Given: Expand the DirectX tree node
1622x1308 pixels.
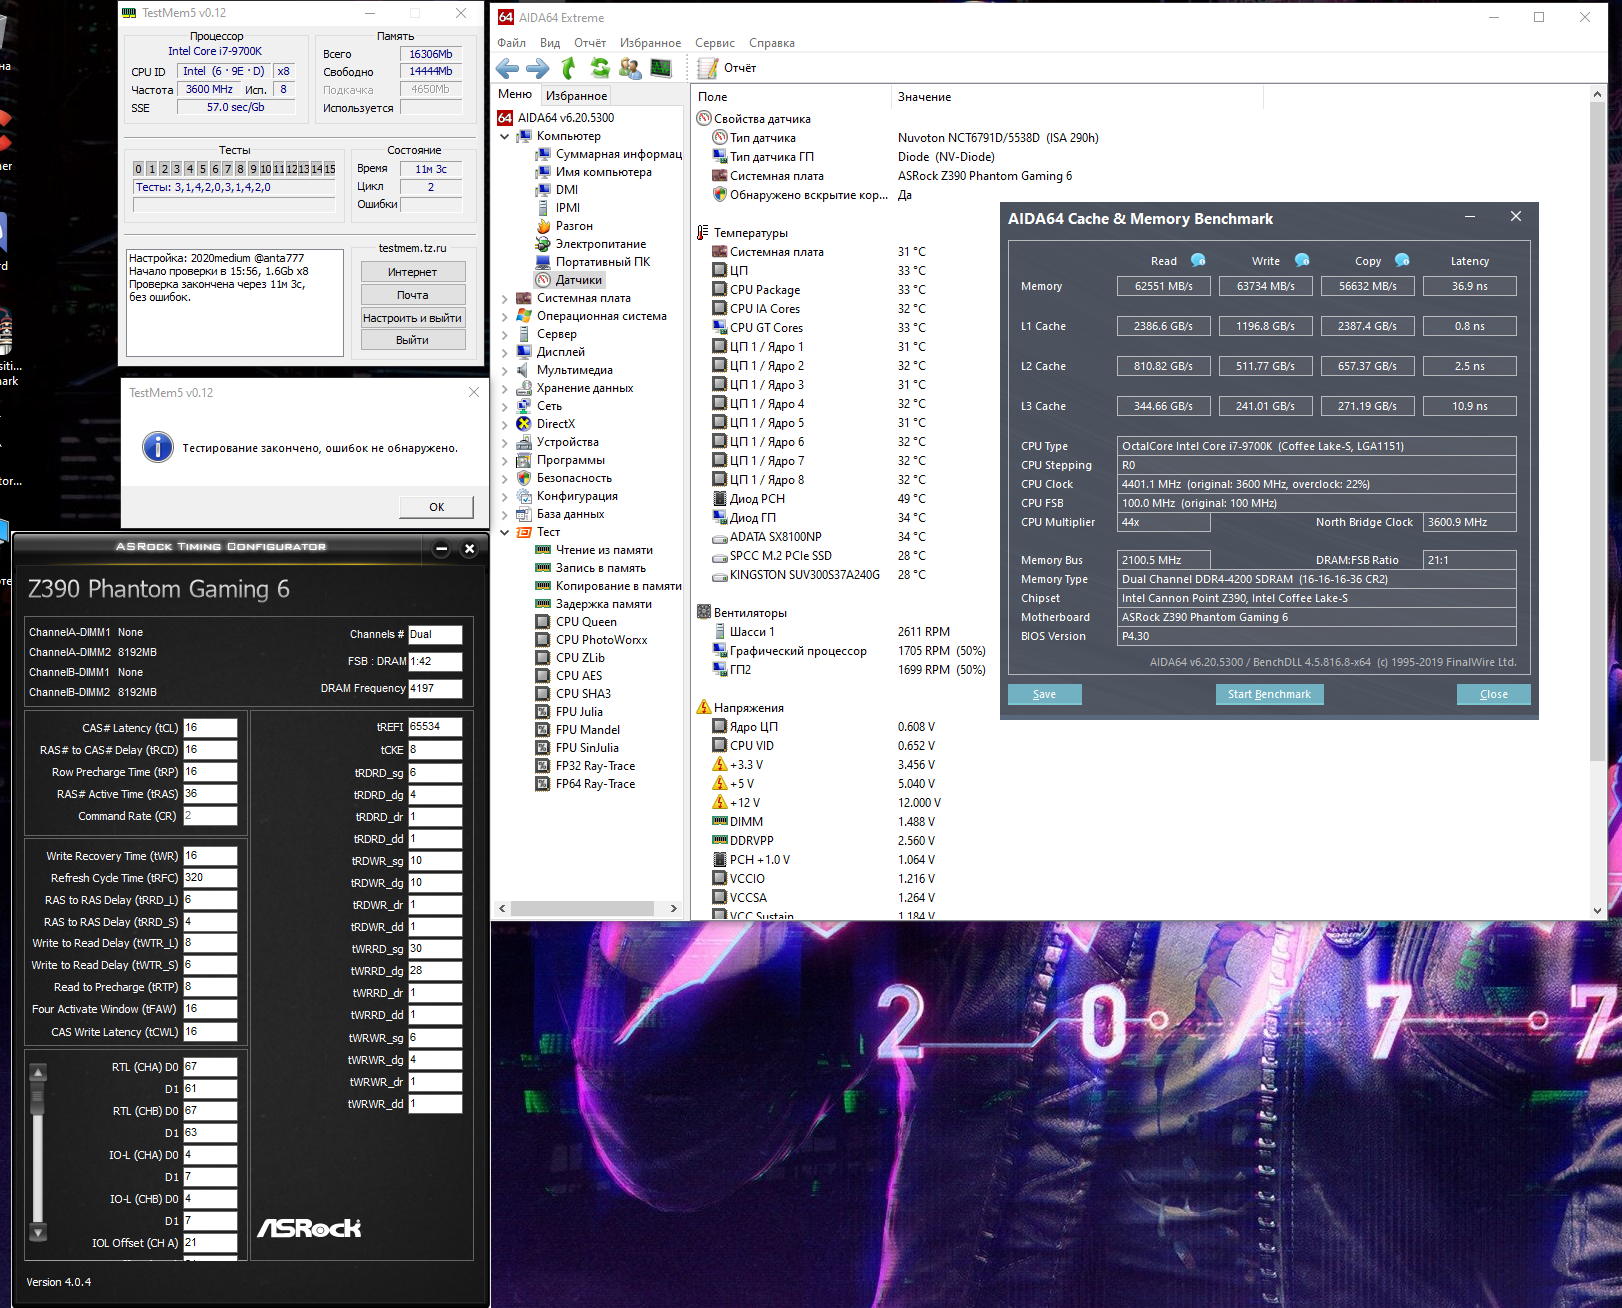Looking at the screenshot, I should tap(505, 424).
